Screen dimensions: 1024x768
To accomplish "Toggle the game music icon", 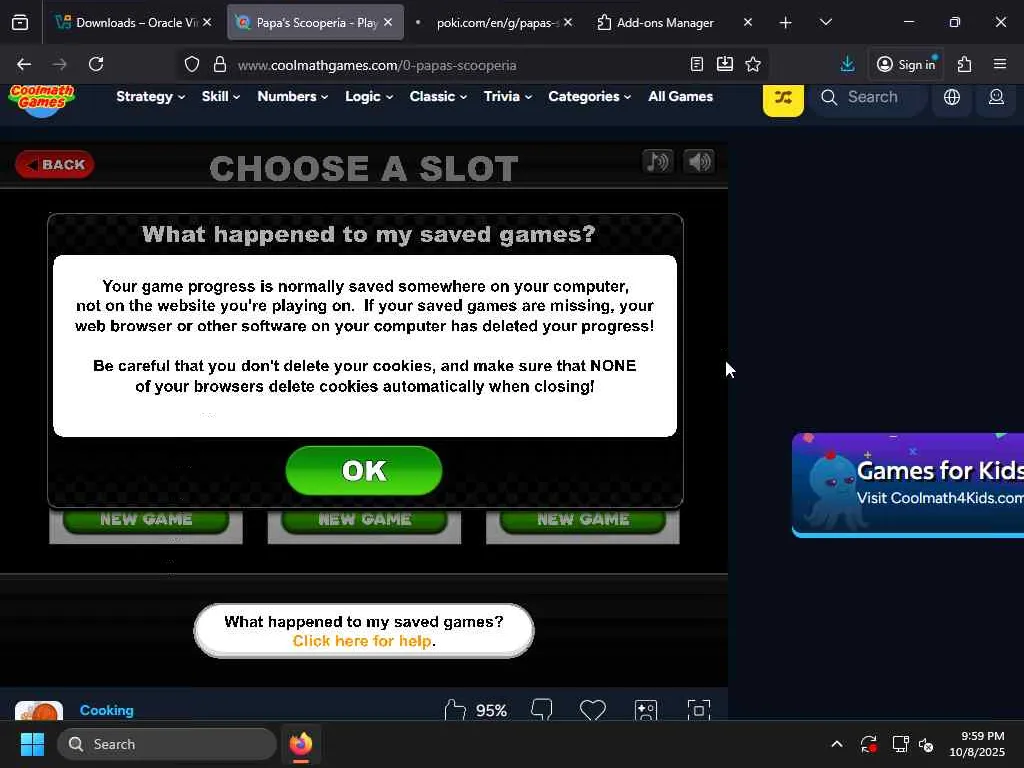I will [658, 161].
